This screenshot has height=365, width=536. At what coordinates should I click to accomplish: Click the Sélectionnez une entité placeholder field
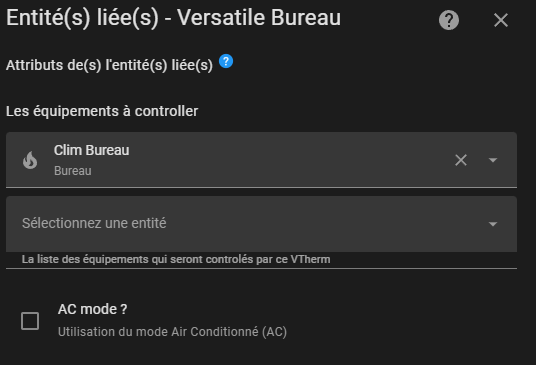pyautogui.click(x=261, y=224)
